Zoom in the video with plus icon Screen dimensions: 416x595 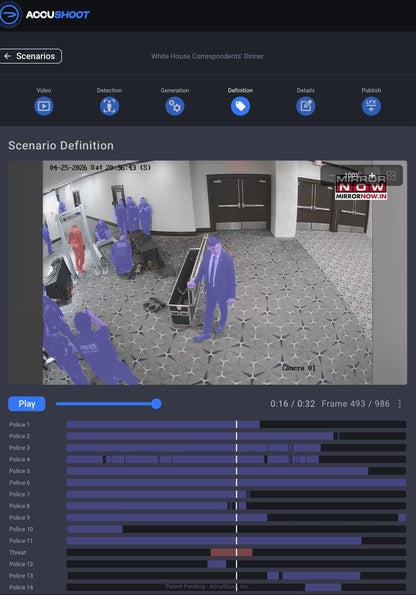(x=372, y=175)
